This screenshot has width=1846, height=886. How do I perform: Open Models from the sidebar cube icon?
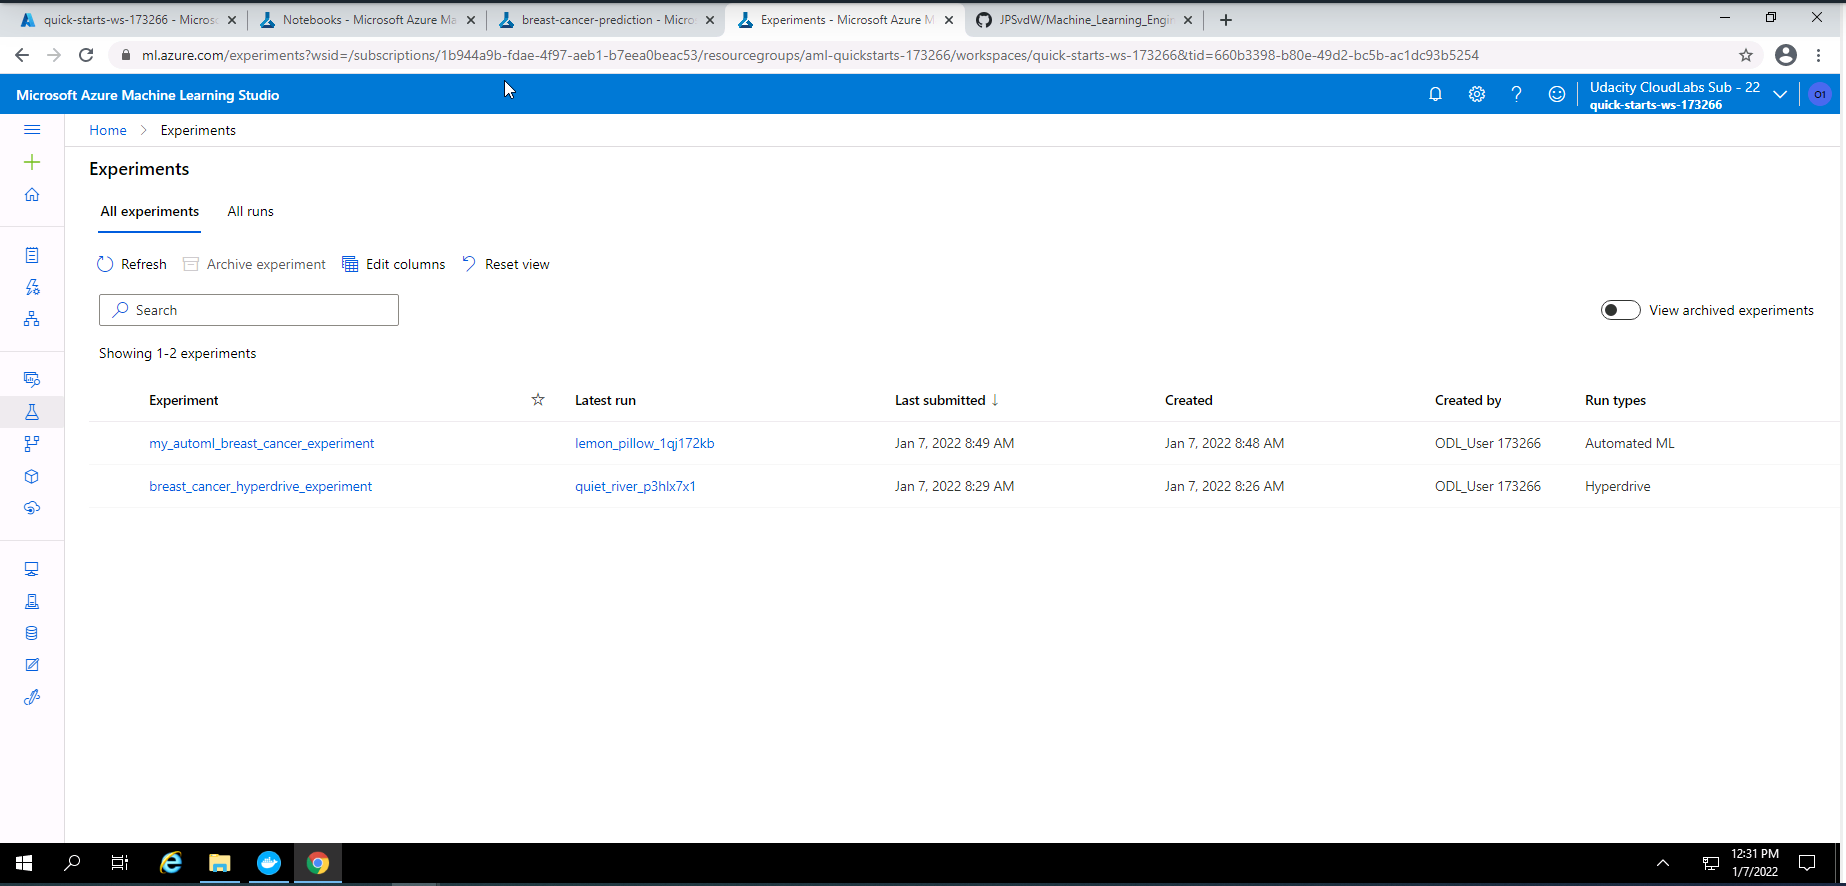[32, 476]
